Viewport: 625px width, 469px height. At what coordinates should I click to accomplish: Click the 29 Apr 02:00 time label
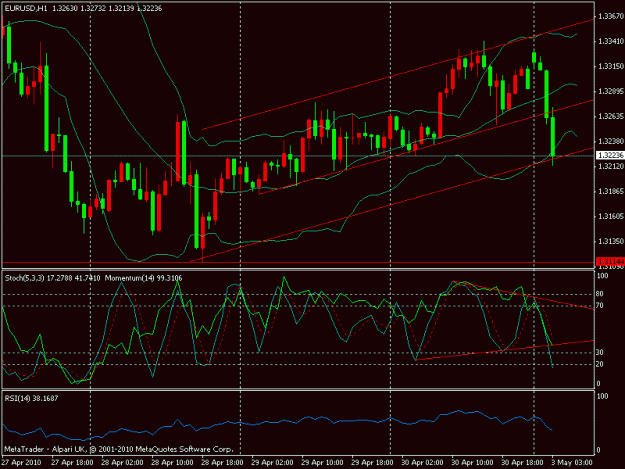point(272,462)
